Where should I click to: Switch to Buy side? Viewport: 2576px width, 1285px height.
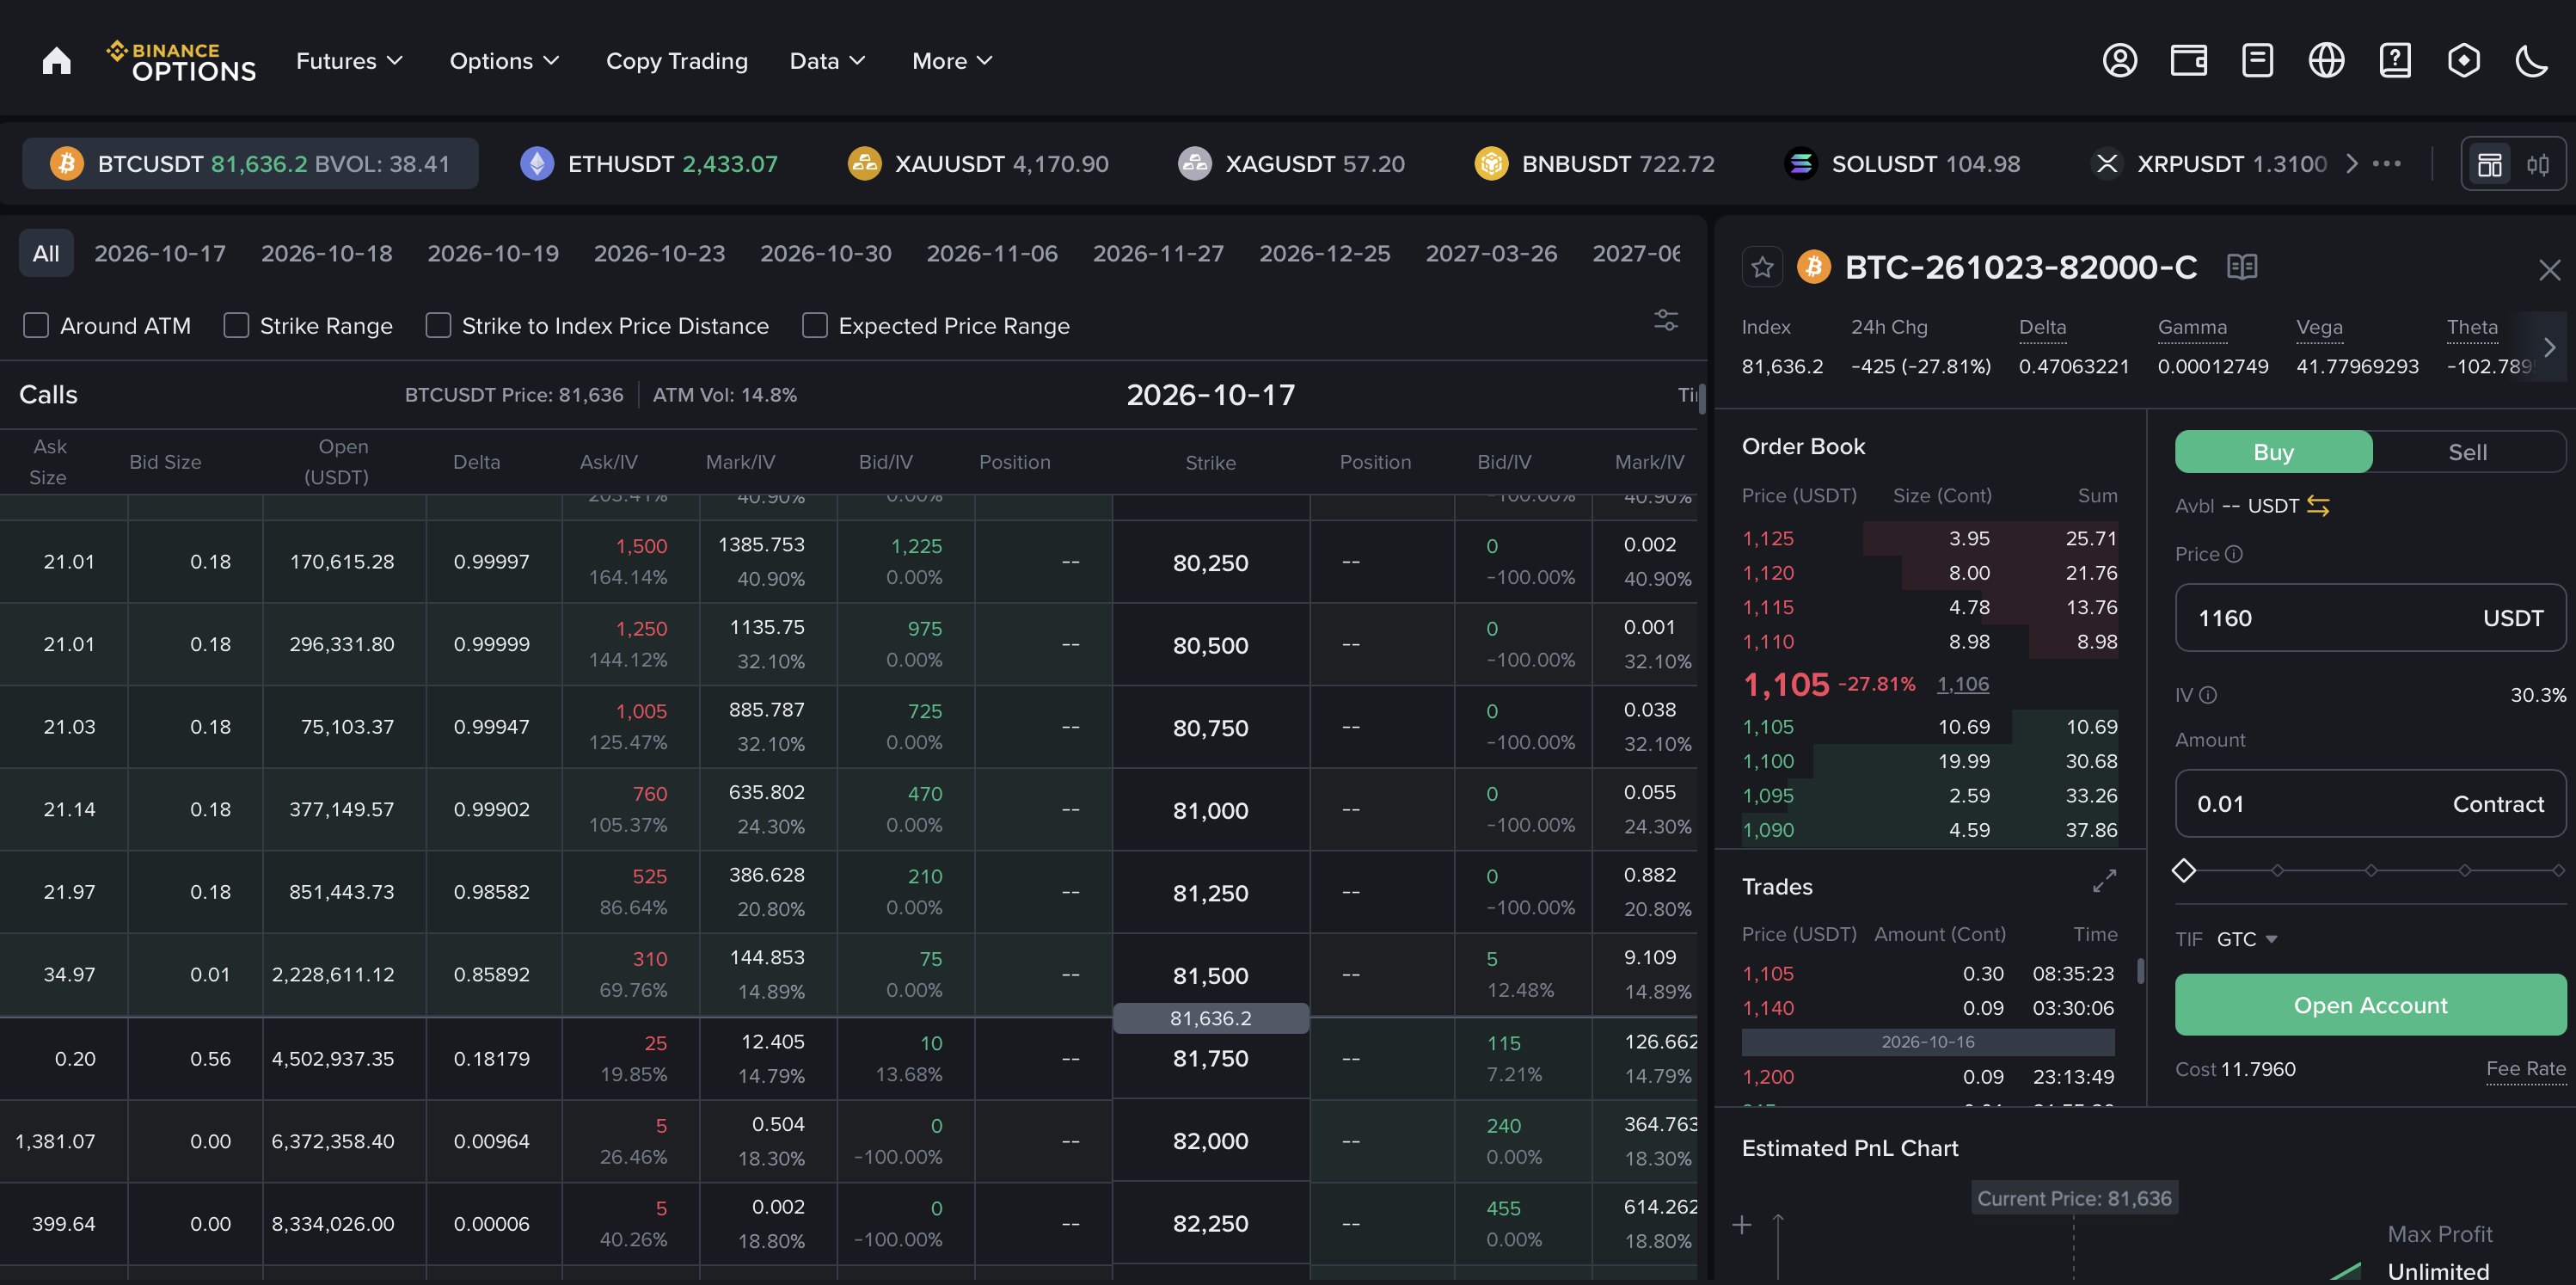coord(2273,452)
